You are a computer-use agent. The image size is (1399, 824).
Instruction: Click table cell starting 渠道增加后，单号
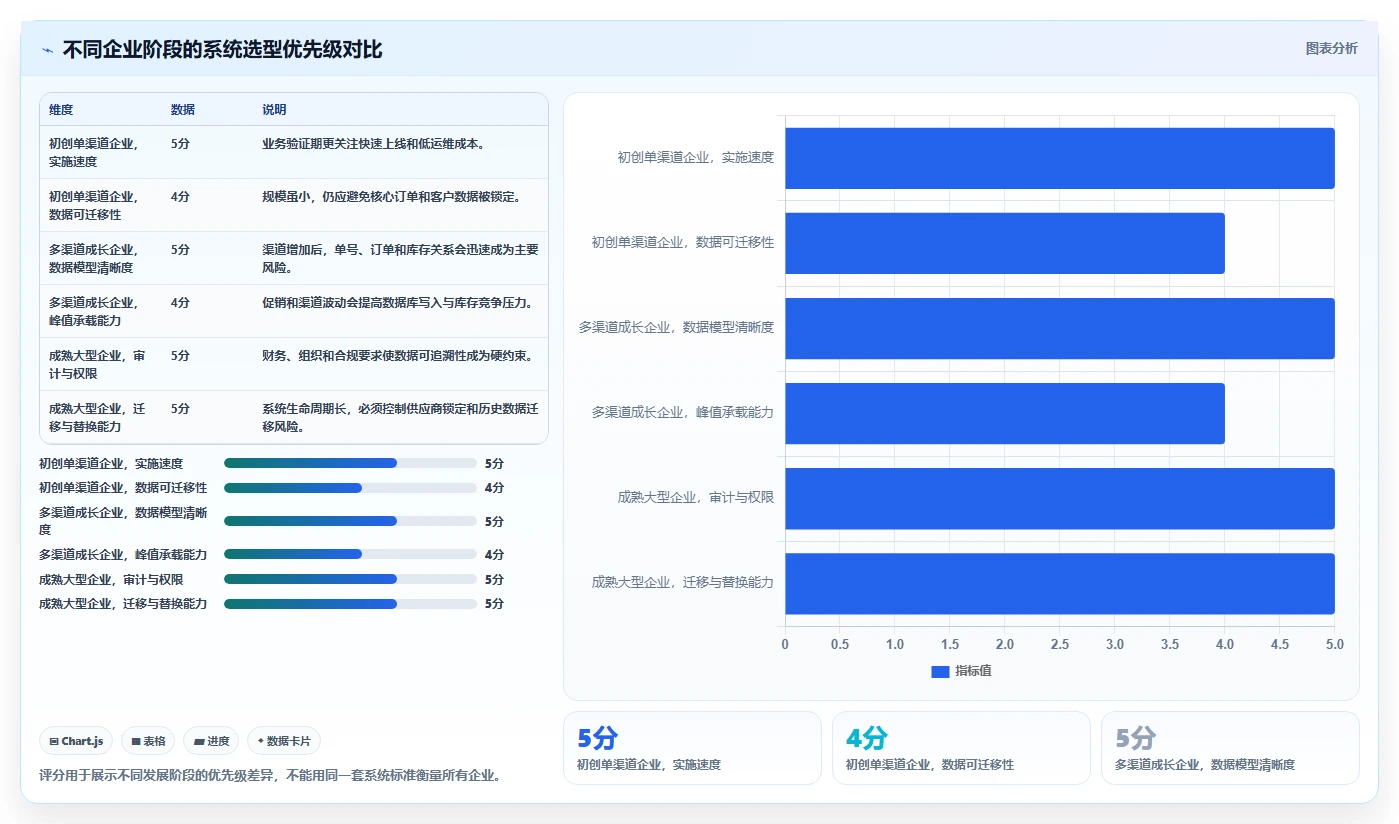coord(400,258)
